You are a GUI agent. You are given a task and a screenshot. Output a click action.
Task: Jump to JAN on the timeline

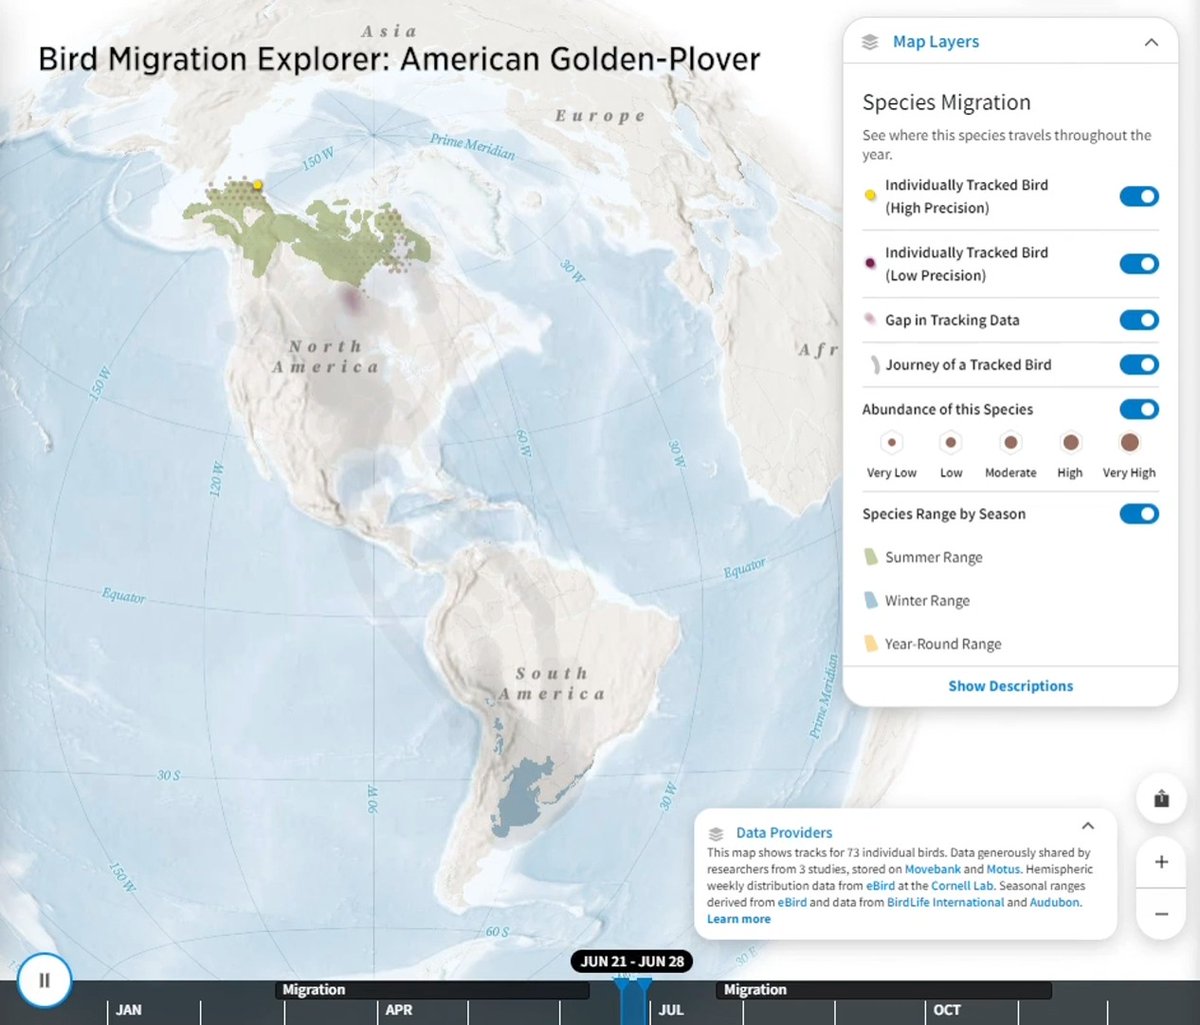[x=128, y=1010]
